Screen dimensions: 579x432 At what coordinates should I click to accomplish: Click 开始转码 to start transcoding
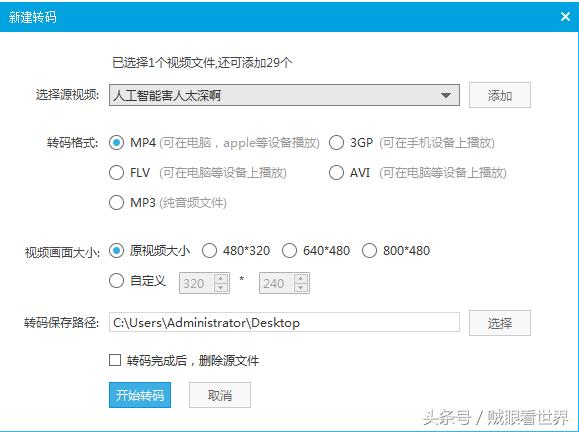pyautogui.click(x=140, y=395)
